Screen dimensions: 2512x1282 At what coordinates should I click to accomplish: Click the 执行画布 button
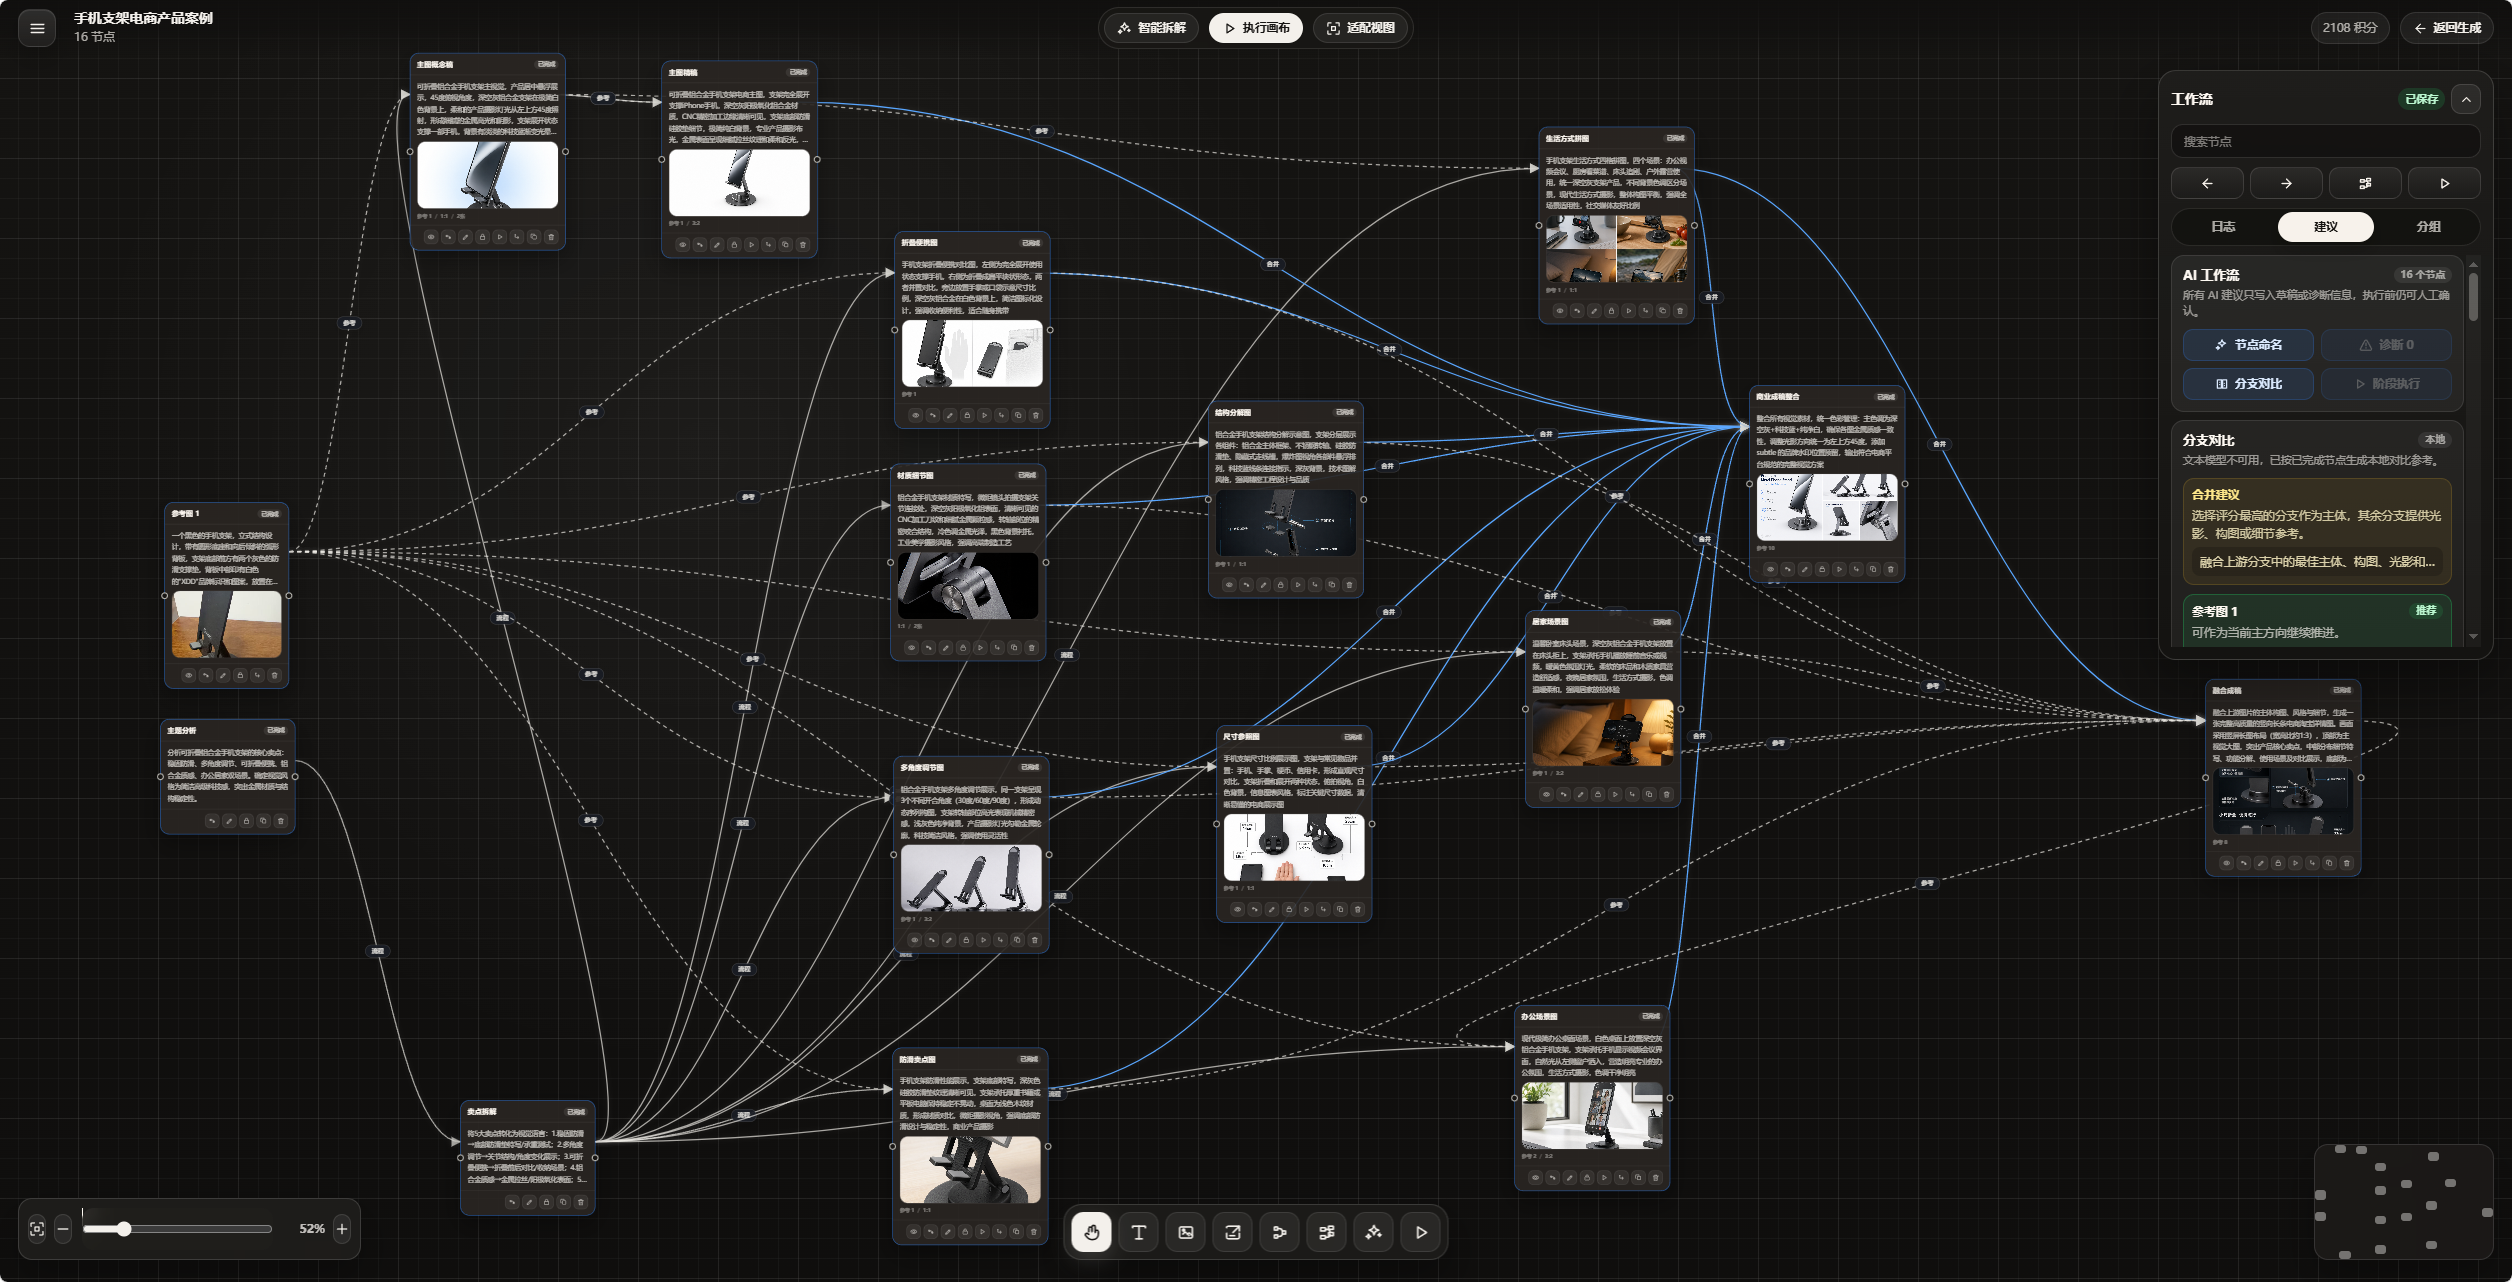1256,28
